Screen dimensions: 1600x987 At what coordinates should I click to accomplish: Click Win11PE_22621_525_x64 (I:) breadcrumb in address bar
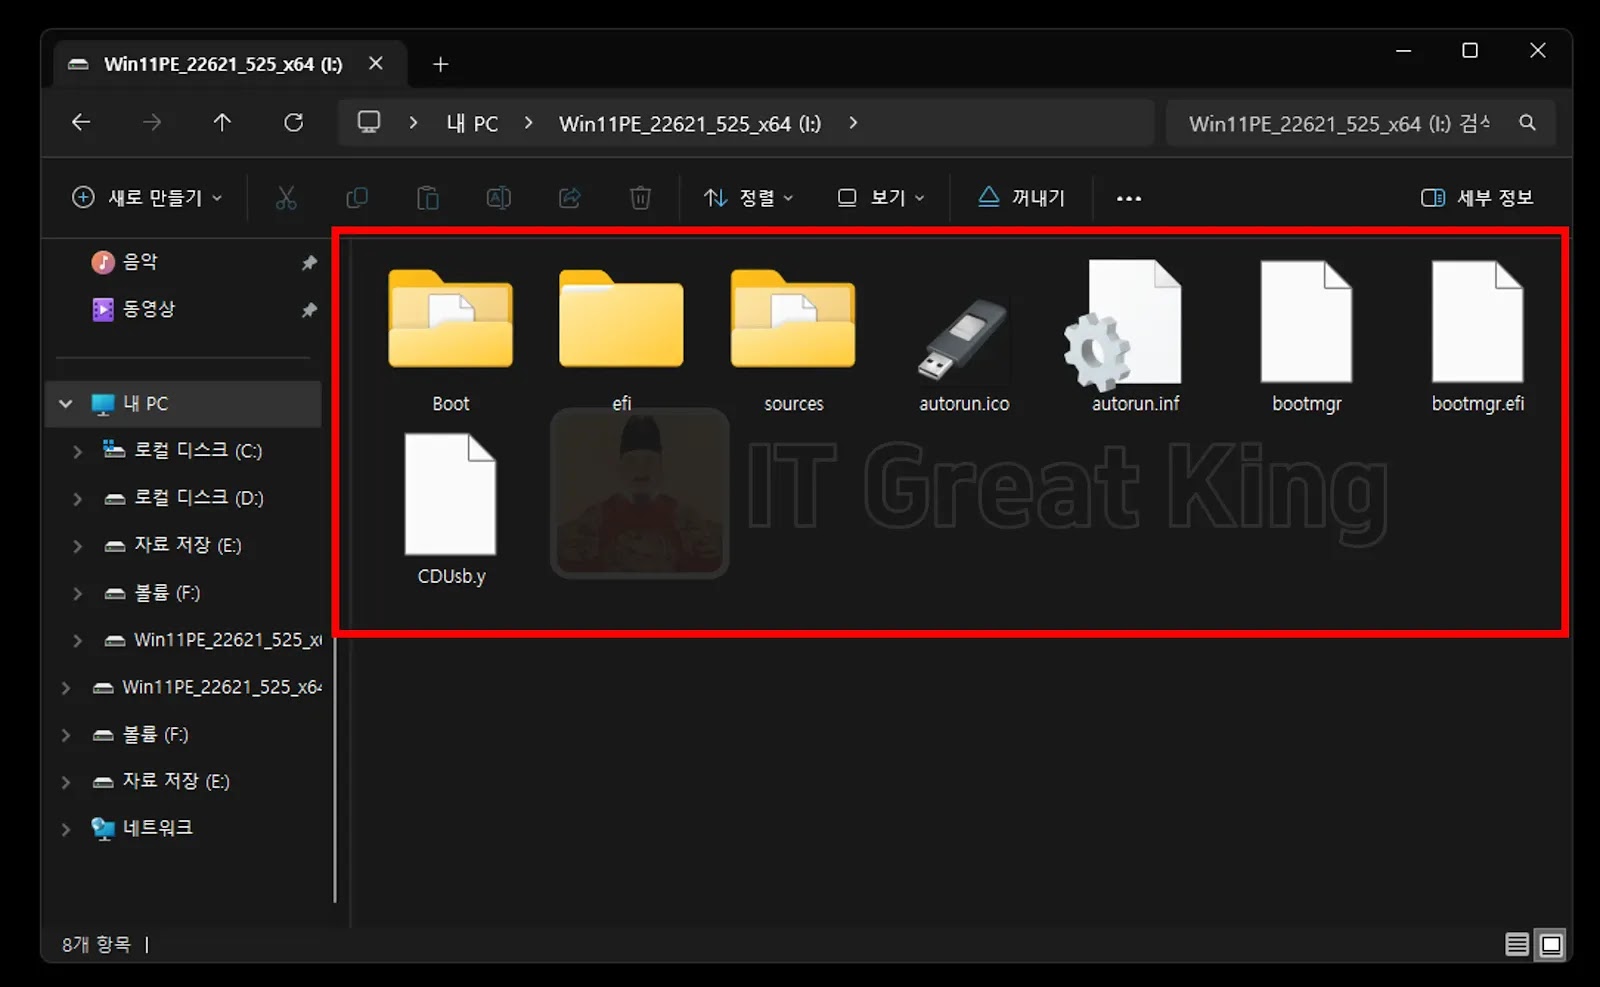click(x=690, y=123)
